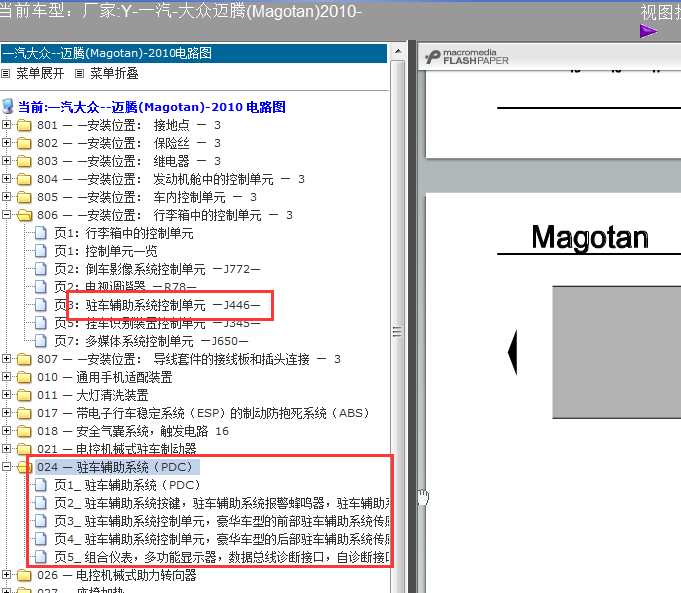Click the 菜单展开 expand icon
The height and width of the screenshot is (593, 681).
pyautogui.click(x=5, y=74)
